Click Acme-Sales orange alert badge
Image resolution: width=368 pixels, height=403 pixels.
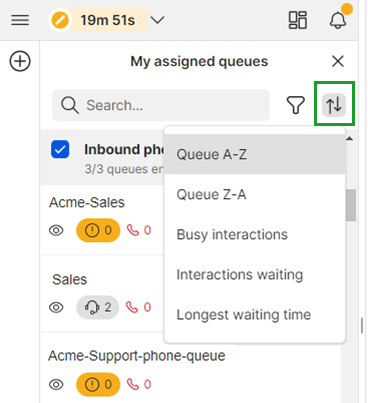tap(98, 230)
